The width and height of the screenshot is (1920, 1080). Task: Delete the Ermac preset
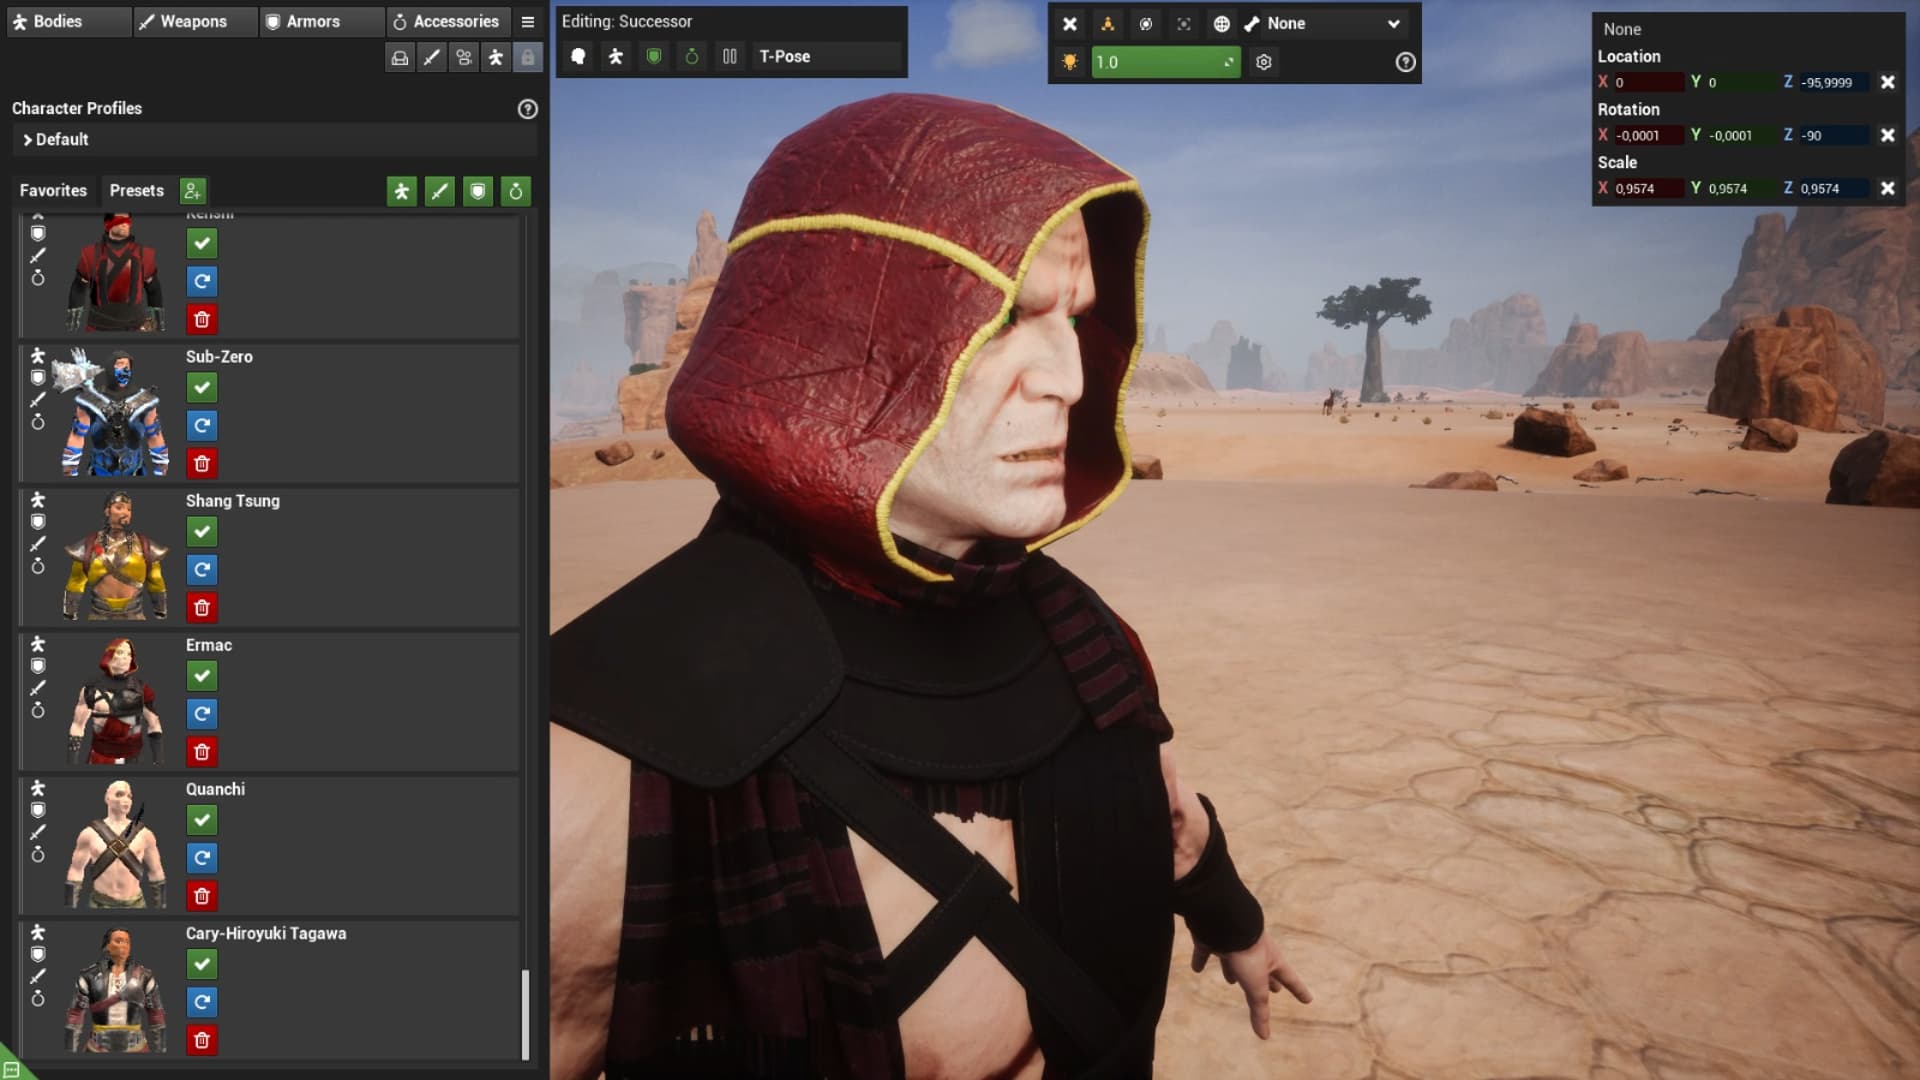click(x=202, y=752)
